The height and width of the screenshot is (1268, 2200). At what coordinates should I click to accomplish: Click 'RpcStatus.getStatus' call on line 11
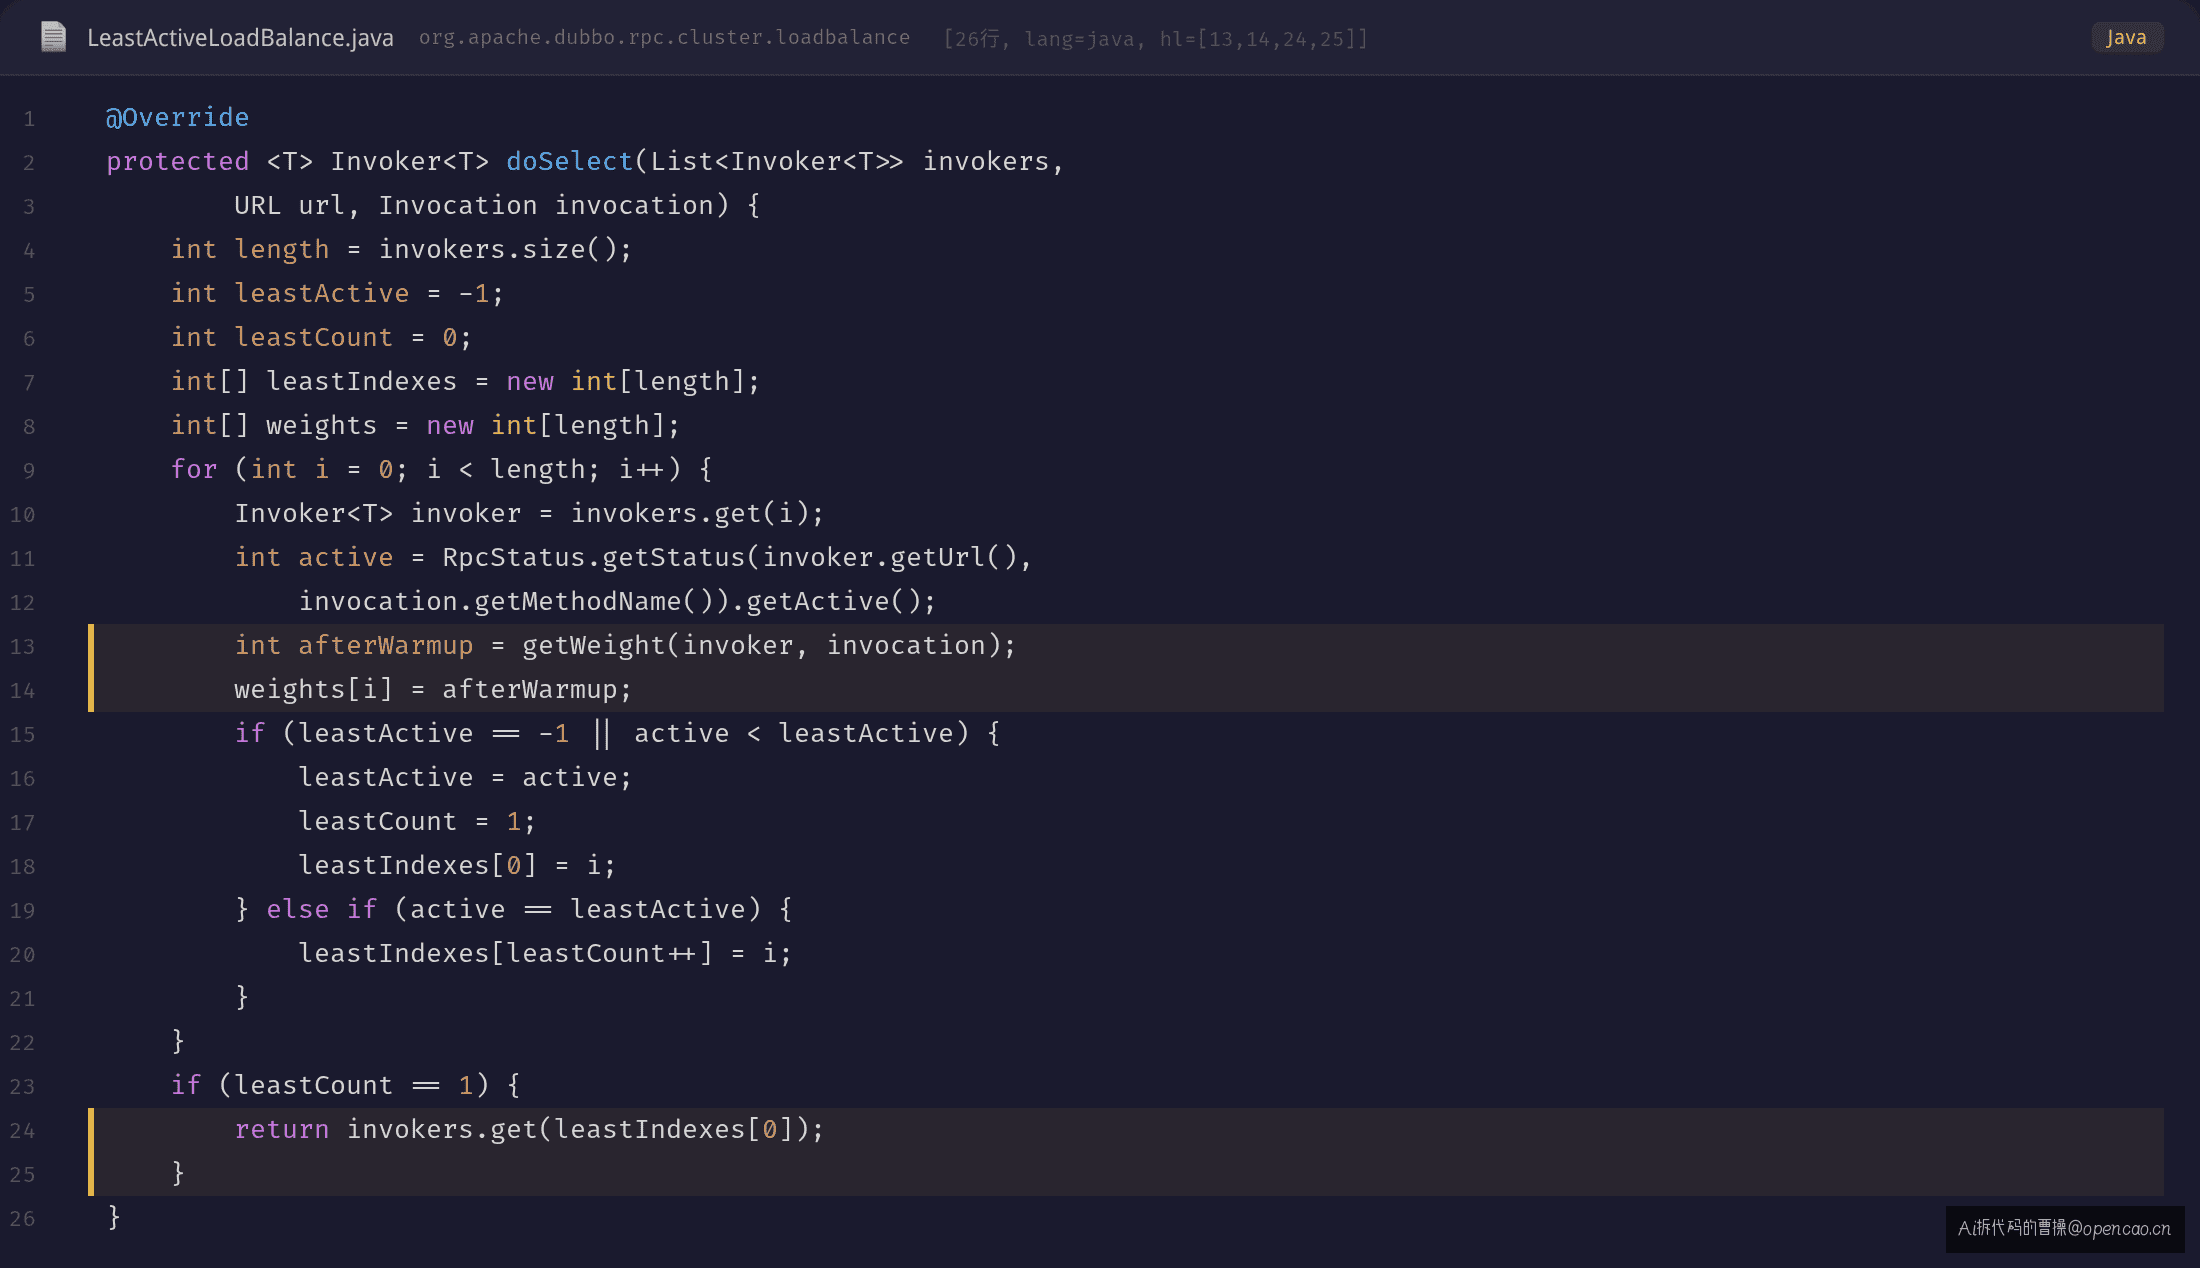[x=593, y=557]
